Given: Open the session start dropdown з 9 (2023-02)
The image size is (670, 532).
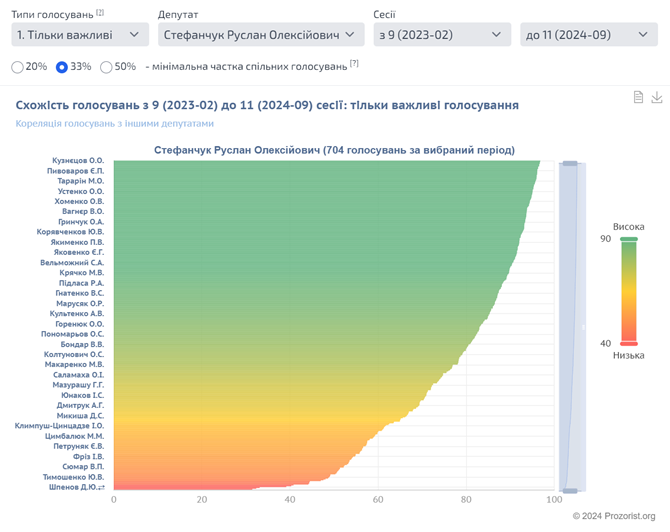Looking at the screenshot, I should (x=442, y=35).
